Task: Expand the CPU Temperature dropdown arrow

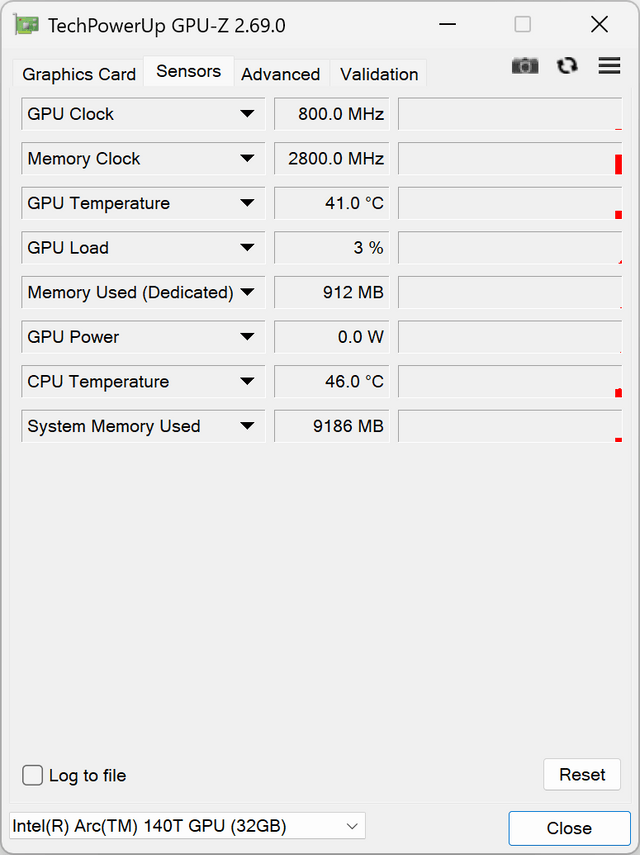Action: 247,382
